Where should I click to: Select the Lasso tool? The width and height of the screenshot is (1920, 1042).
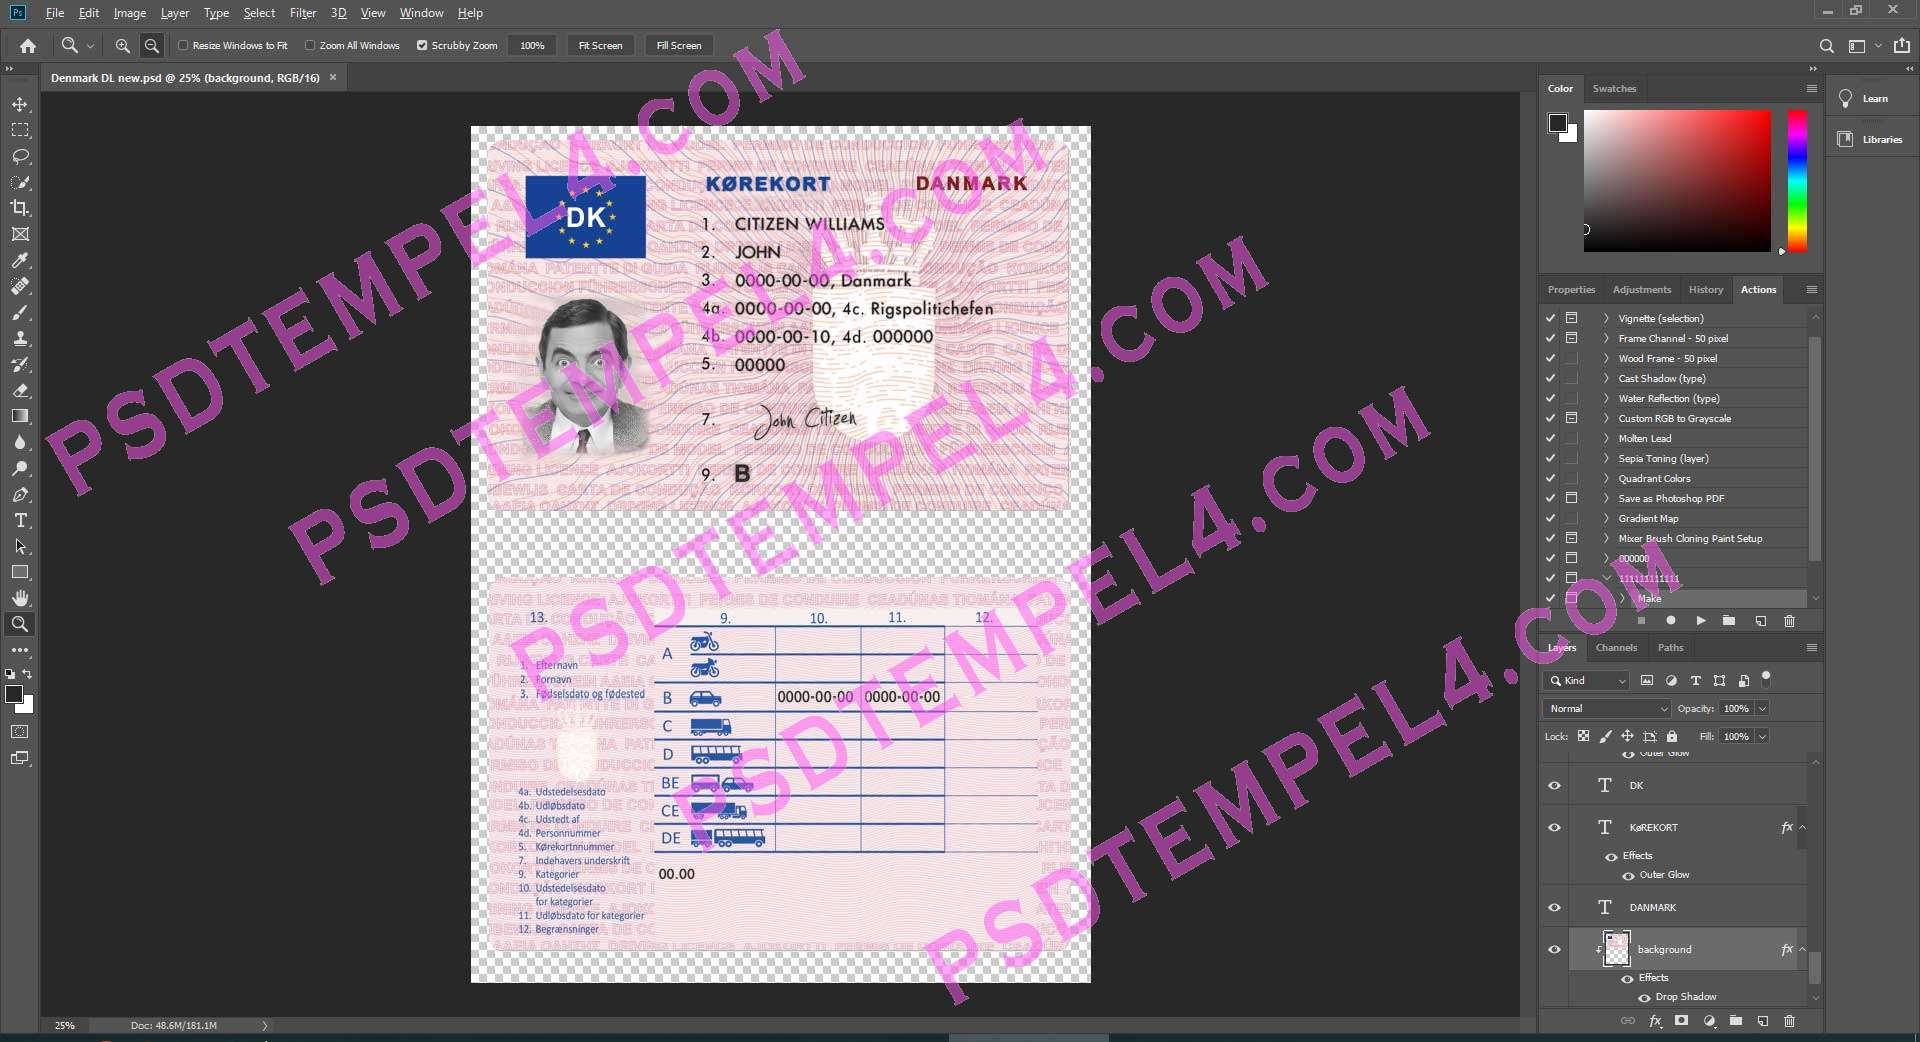coord(20,157)
